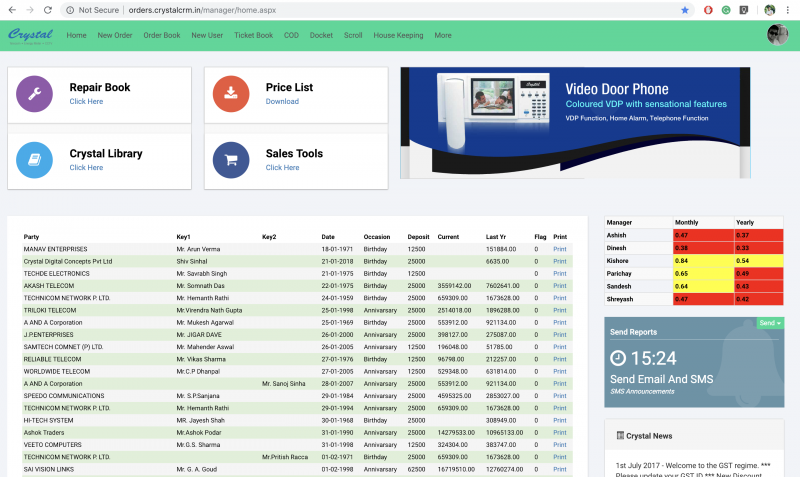Screen dimensions: 800x477
Task: Select COD in the navbar
Action: [291, 35]
